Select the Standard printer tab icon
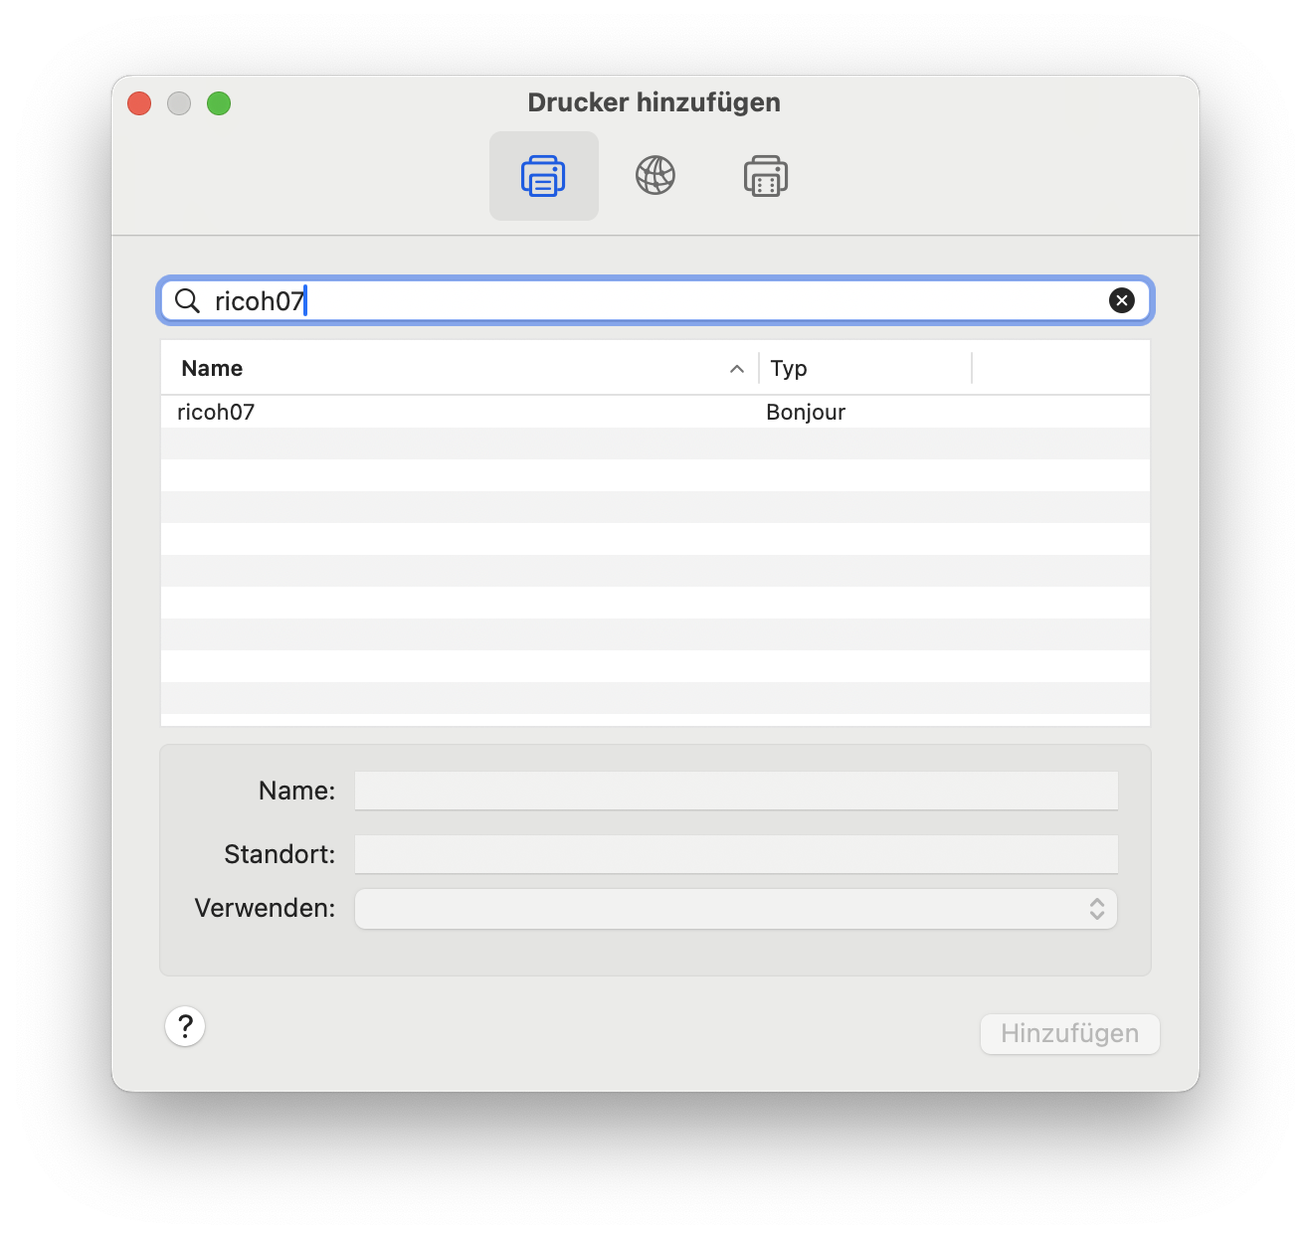1311x1239 pixels. 543,176
